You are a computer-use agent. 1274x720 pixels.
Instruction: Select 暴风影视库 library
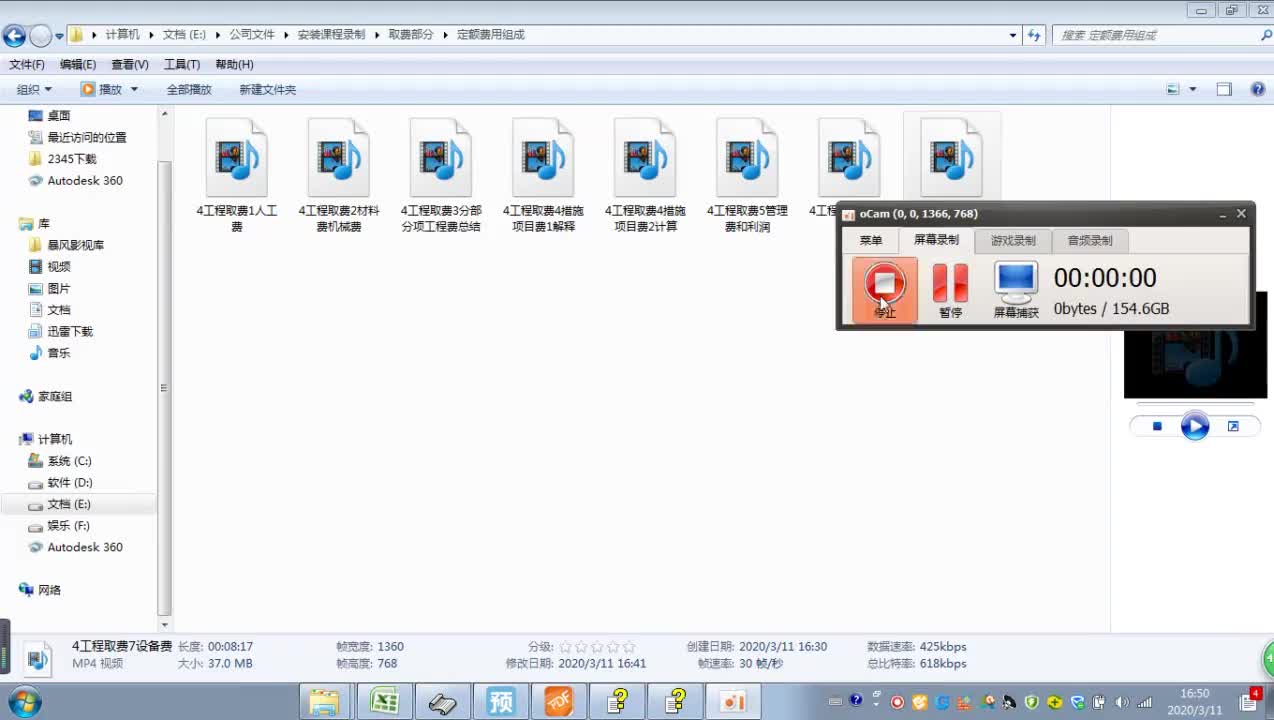76,245
